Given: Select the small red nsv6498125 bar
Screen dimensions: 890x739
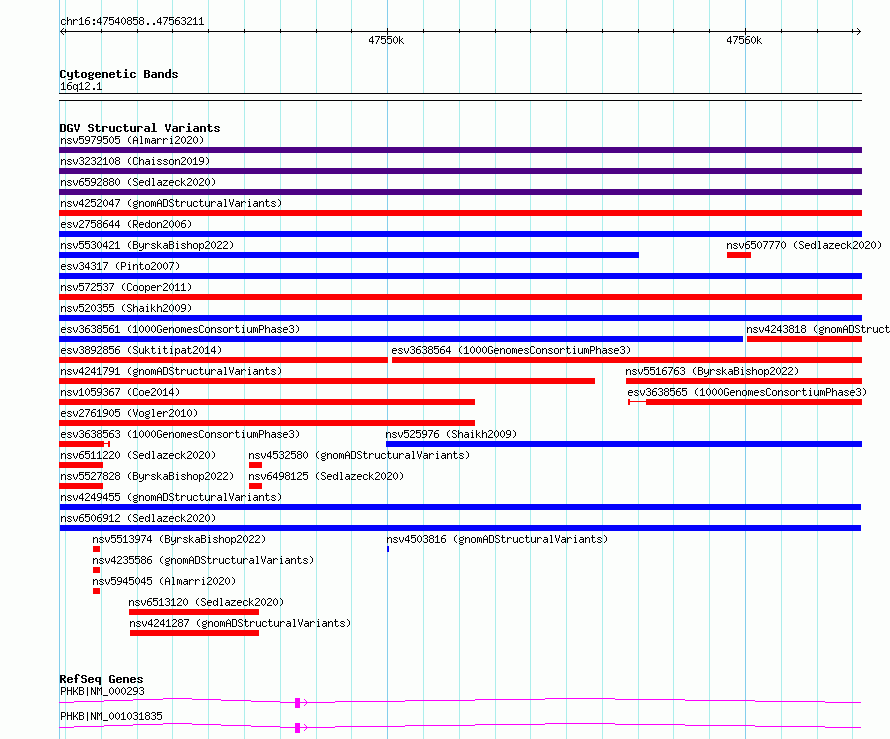Looking at the screenshot, I should click(255, 486).
